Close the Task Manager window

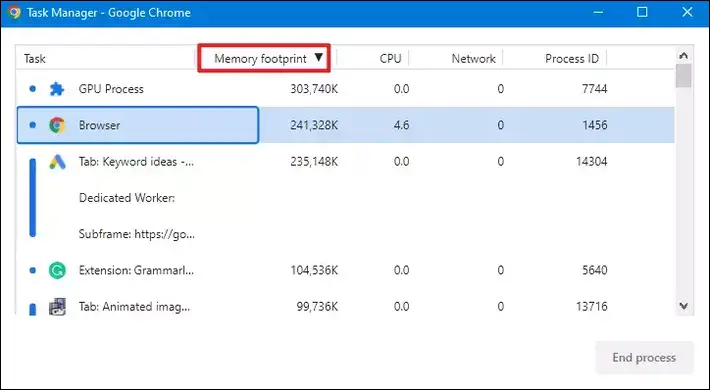point(687,12)
